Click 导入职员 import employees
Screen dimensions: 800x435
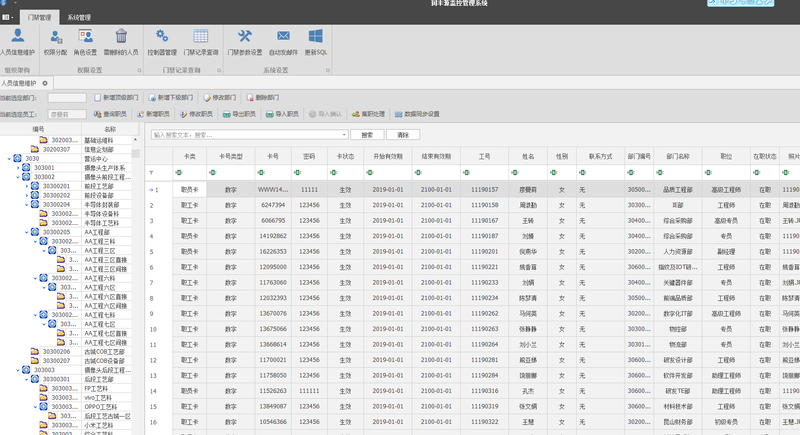pos(282,114)
